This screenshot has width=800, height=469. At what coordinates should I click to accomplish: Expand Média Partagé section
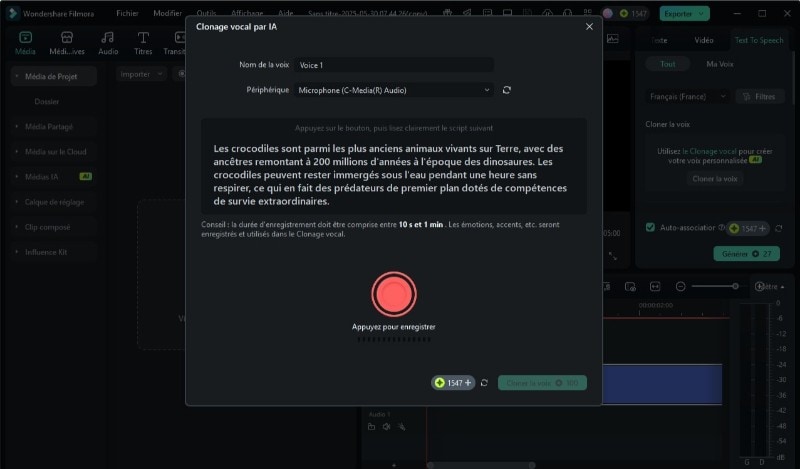[x=54, y=126]
